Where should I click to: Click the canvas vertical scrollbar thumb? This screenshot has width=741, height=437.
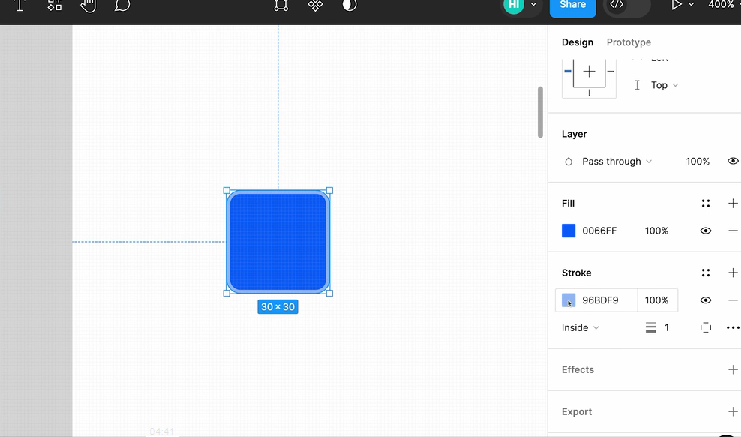(540, 112)
